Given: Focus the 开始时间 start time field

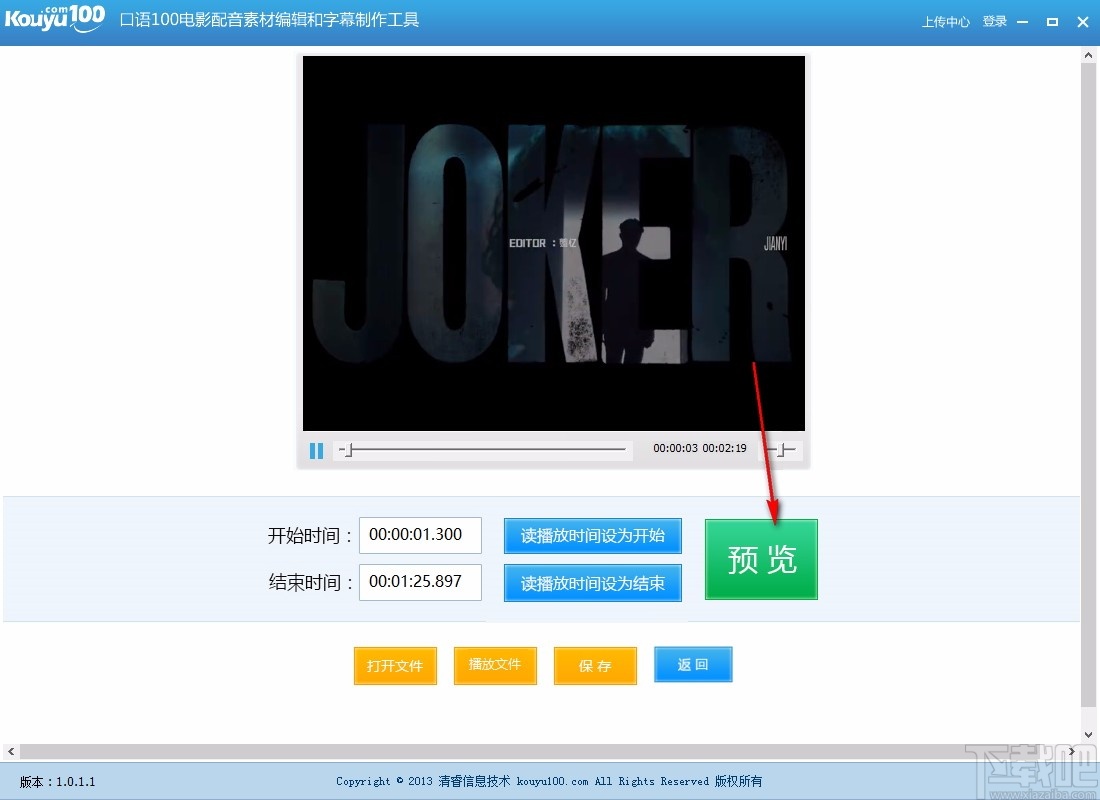Looking at the screenshot, I should [x=420, y=535].
